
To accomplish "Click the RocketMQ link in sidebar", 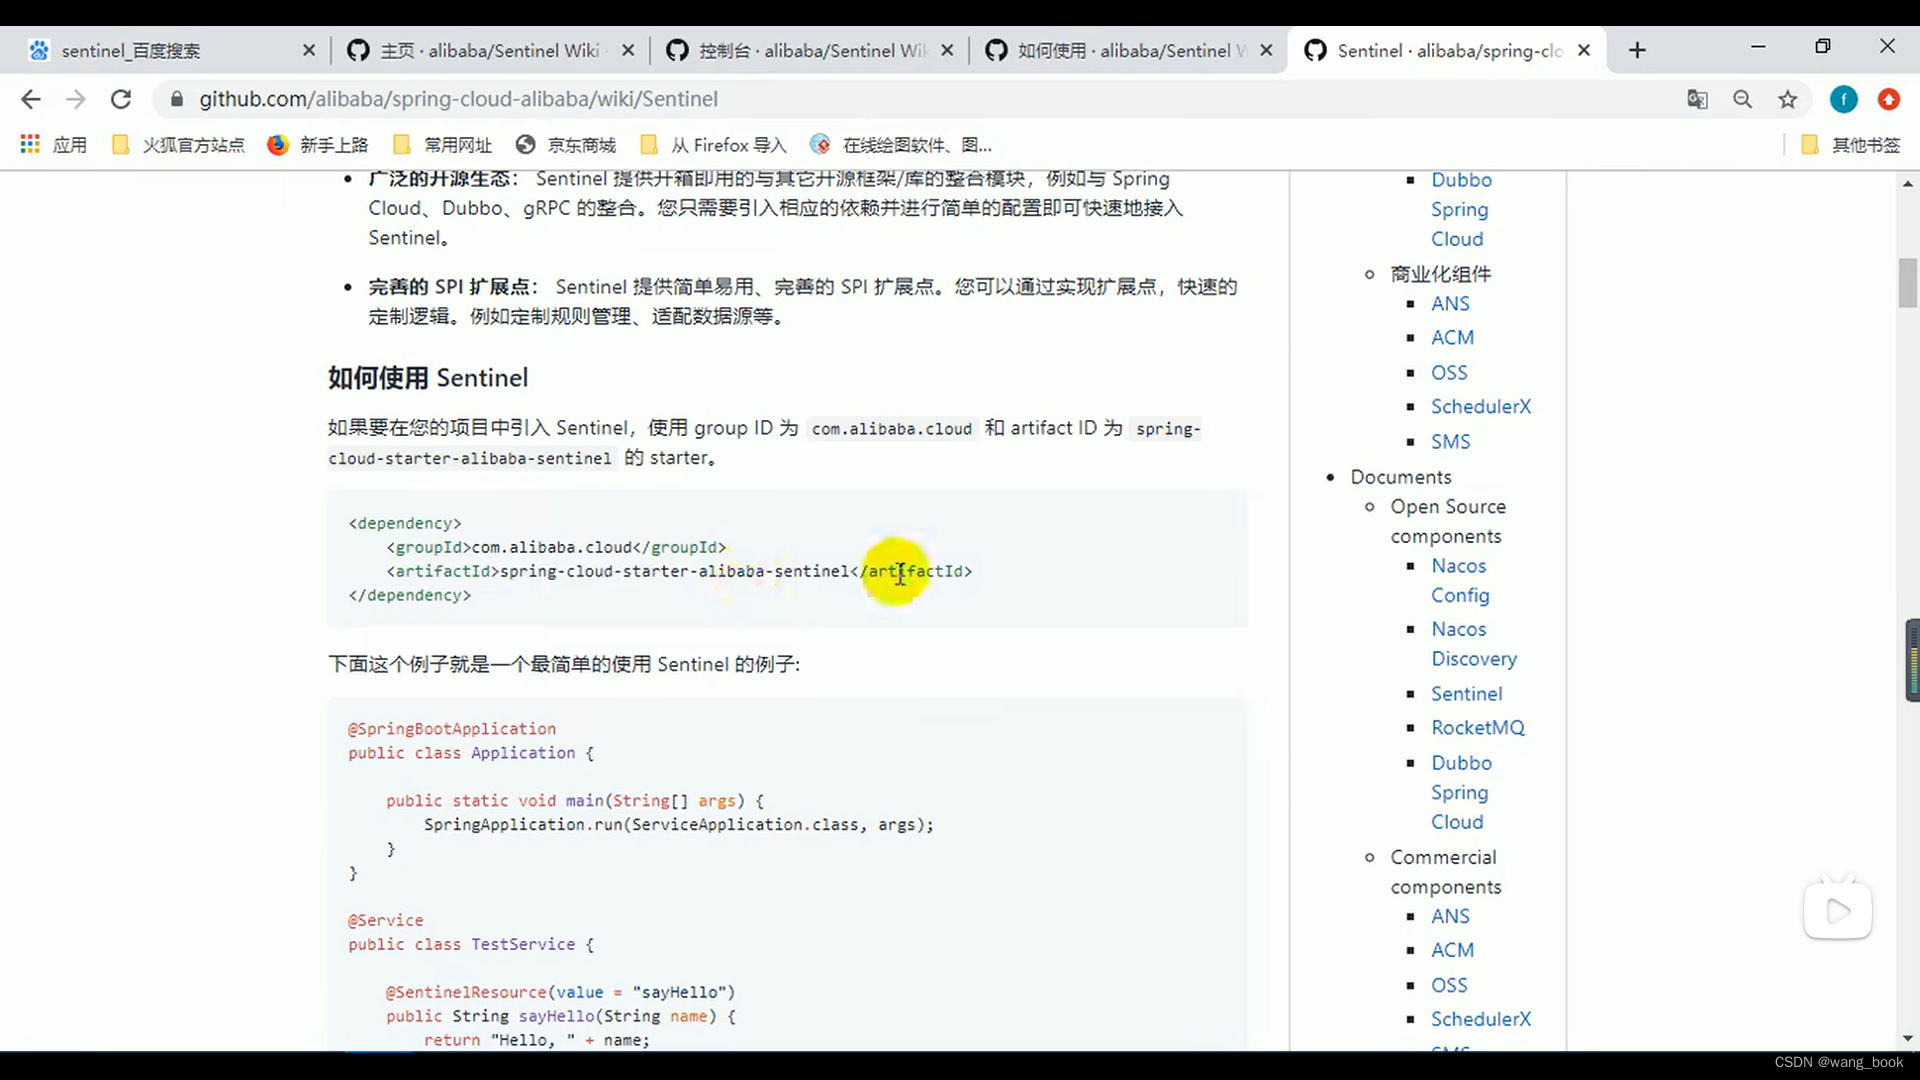I will 1478,727.
